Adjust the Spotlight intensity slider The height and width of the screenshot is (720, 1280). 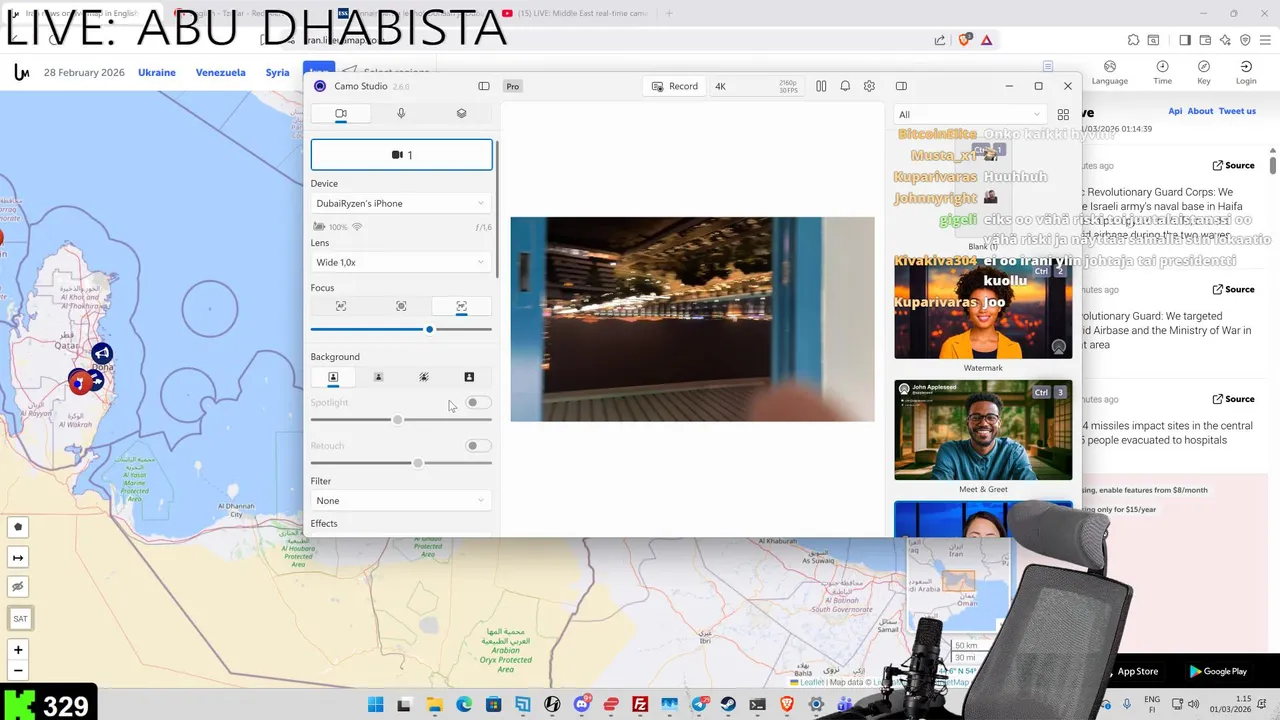[401, 420]
